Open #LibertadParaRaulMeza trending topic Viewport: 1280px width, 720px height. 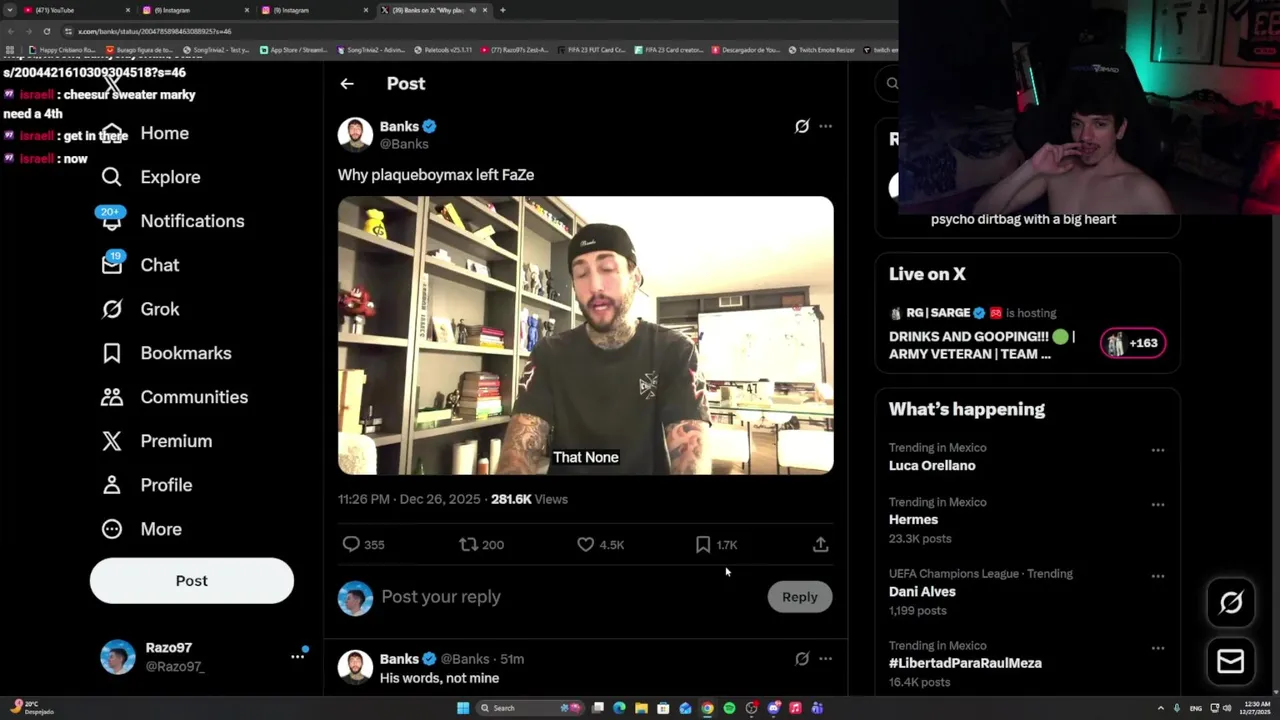coord(965,663)
